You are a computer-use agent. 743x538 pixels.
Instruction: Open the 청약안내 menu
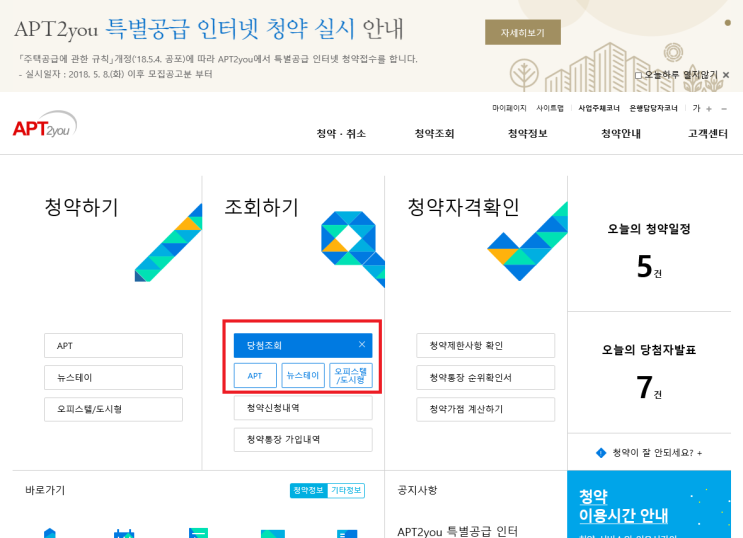[x=621, y=134]
